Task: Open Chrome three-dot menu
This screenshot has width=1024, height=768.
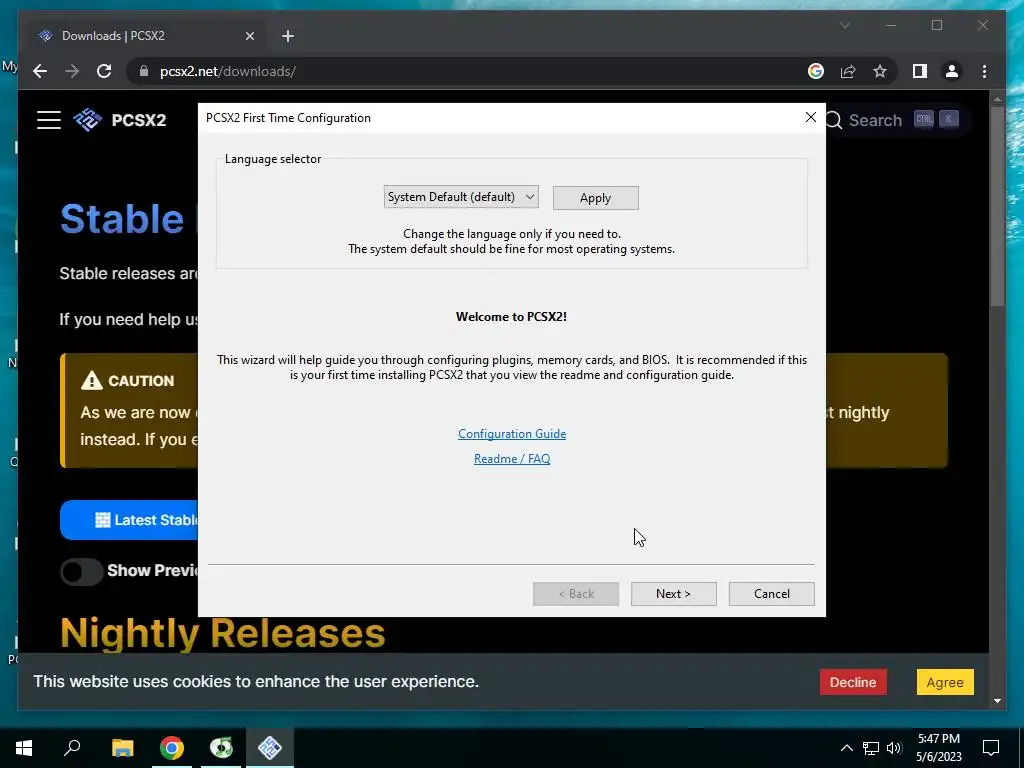Action: (x=984, y=71)
